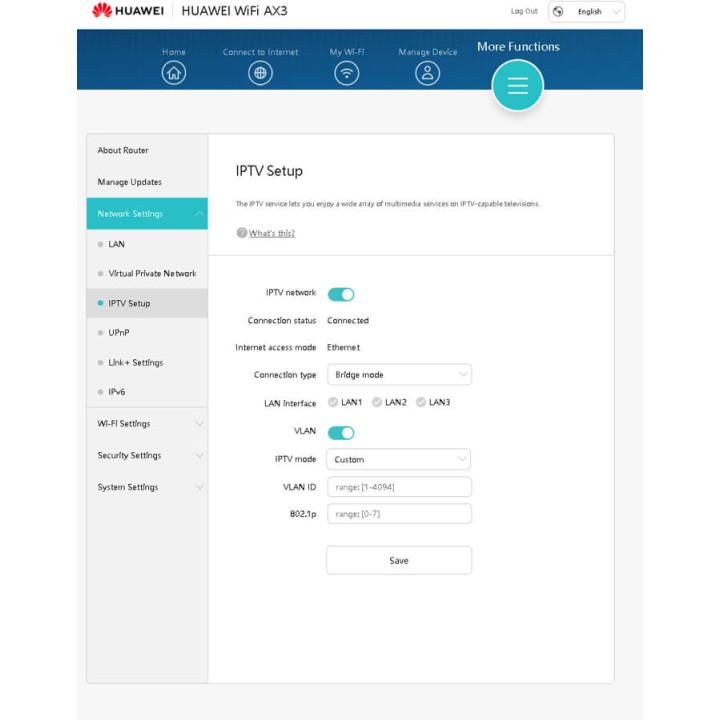Viewport: 720px width, 720px height.
Task: Expand the System Settings section
Action: tap(147, 487)
